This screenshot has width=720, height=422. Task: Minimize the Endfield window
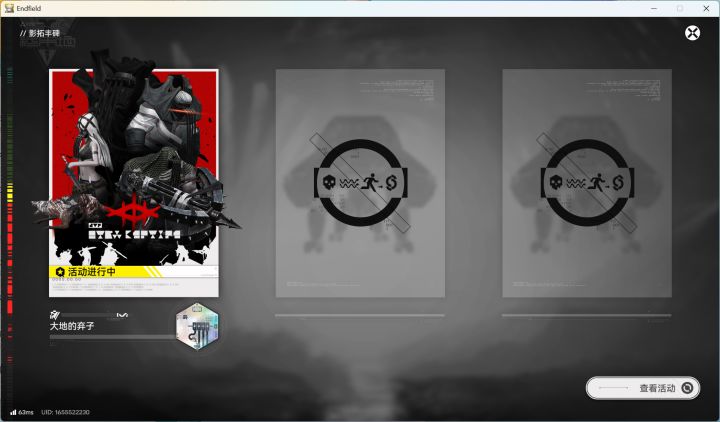click(x=654, y=8)
